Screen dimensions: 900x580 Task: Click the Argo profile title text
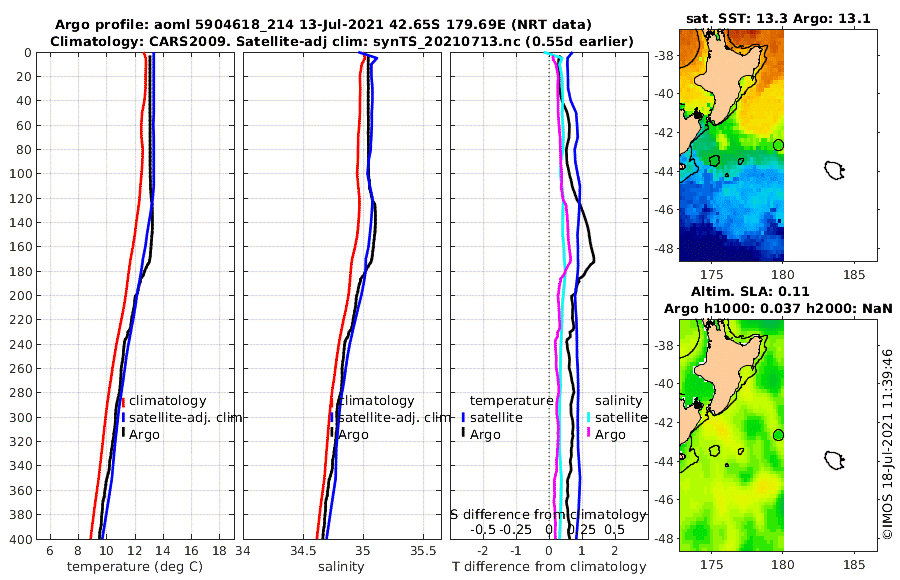pyautogui.click(x=323, y=25)
